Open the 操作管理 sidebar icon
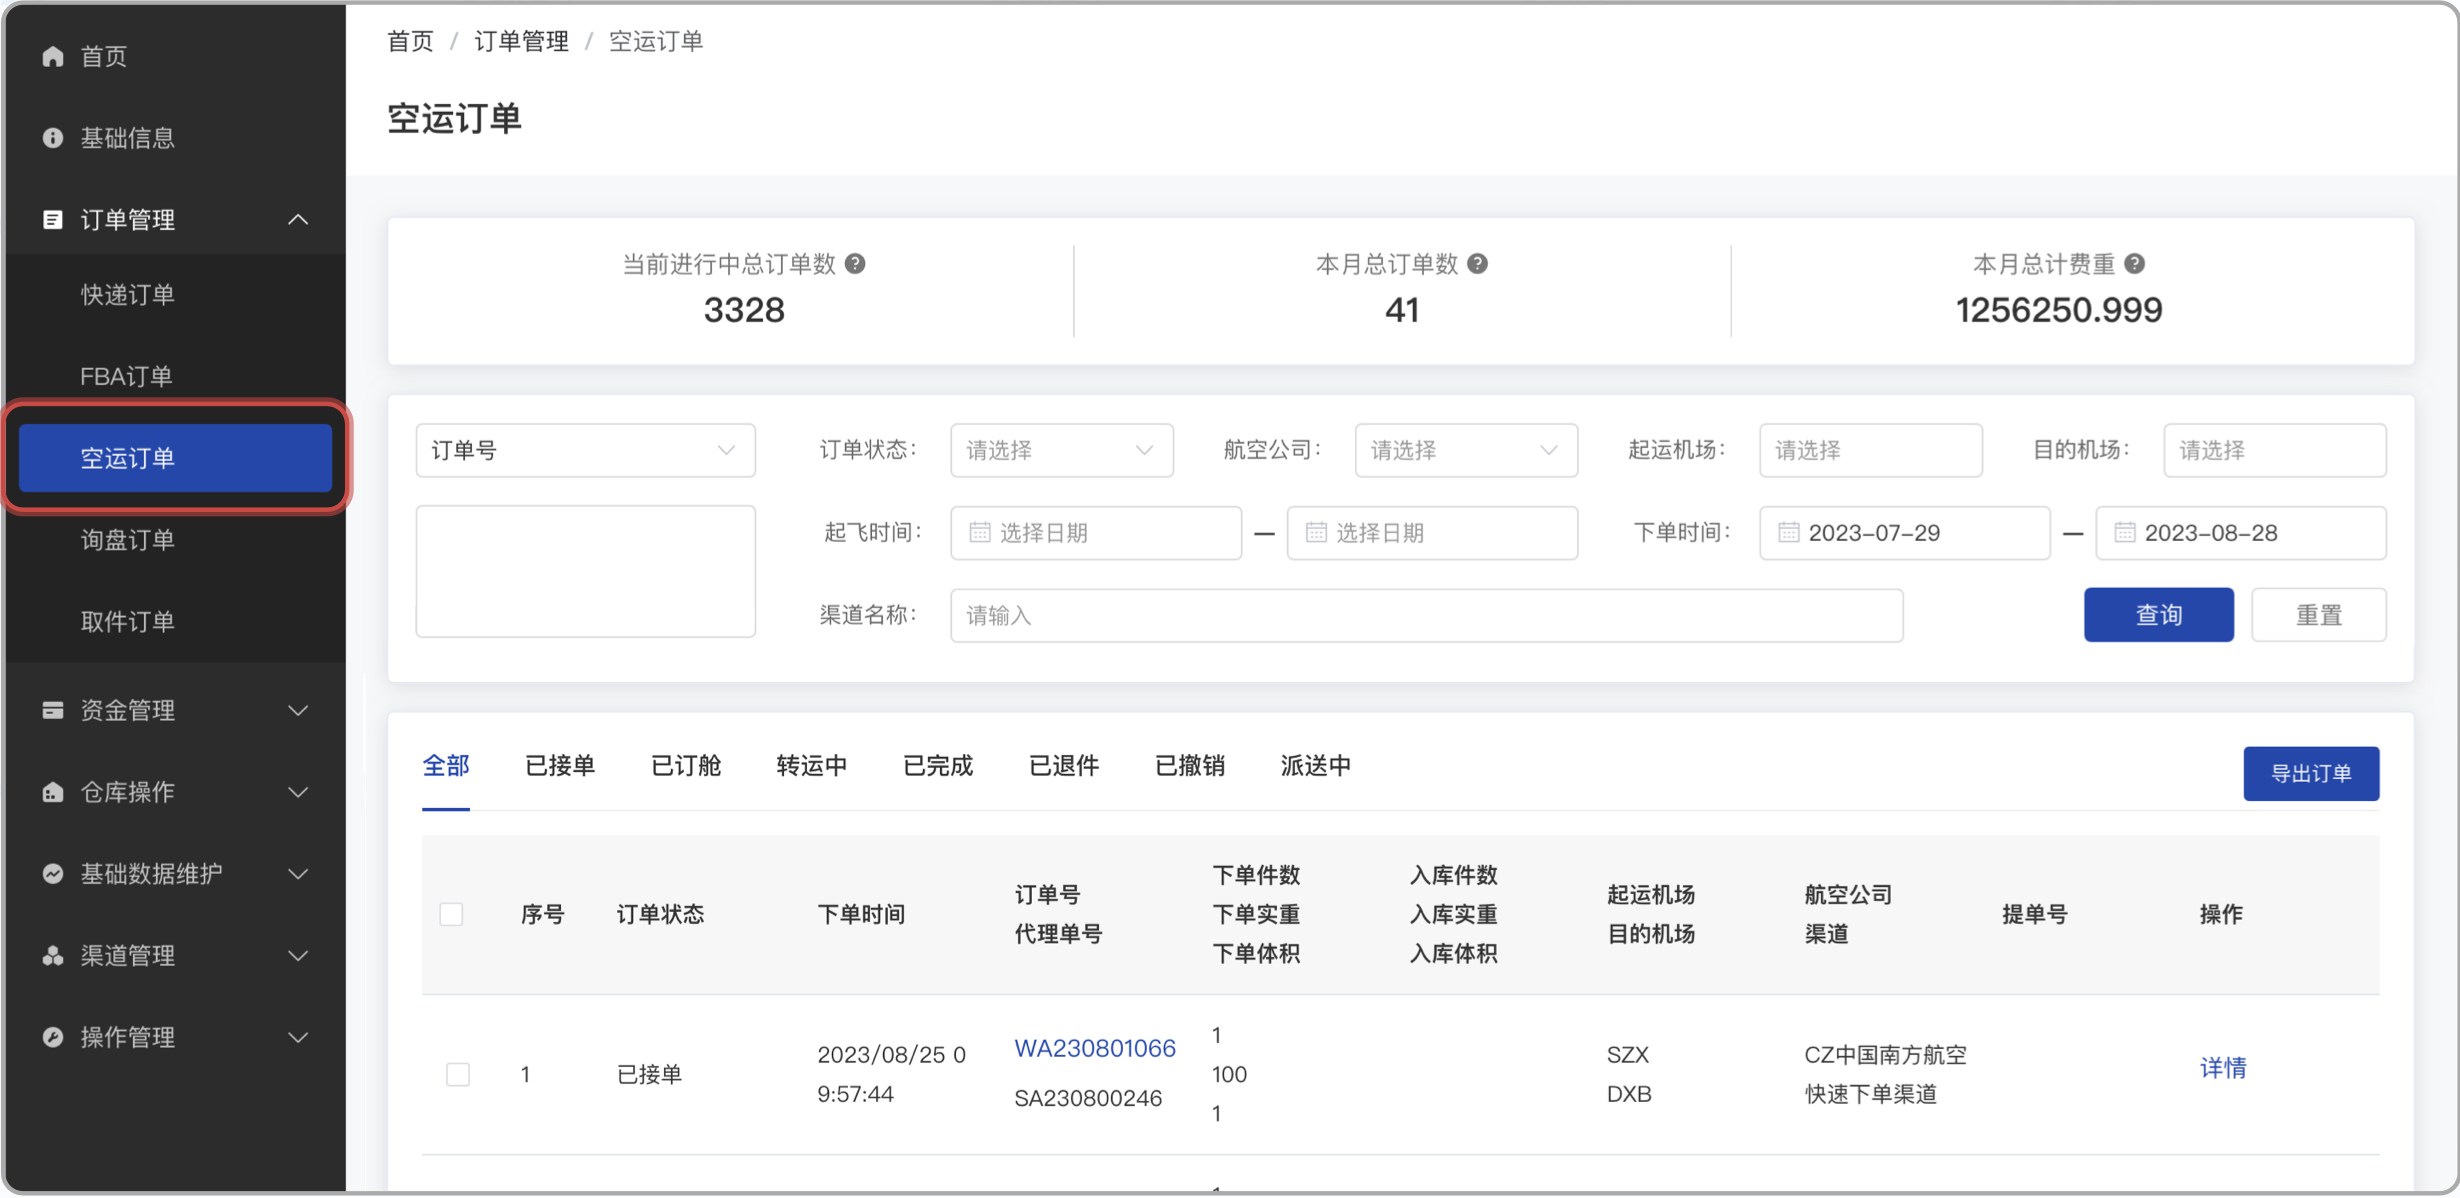 pyautogui.click(x=53, y=1037)
